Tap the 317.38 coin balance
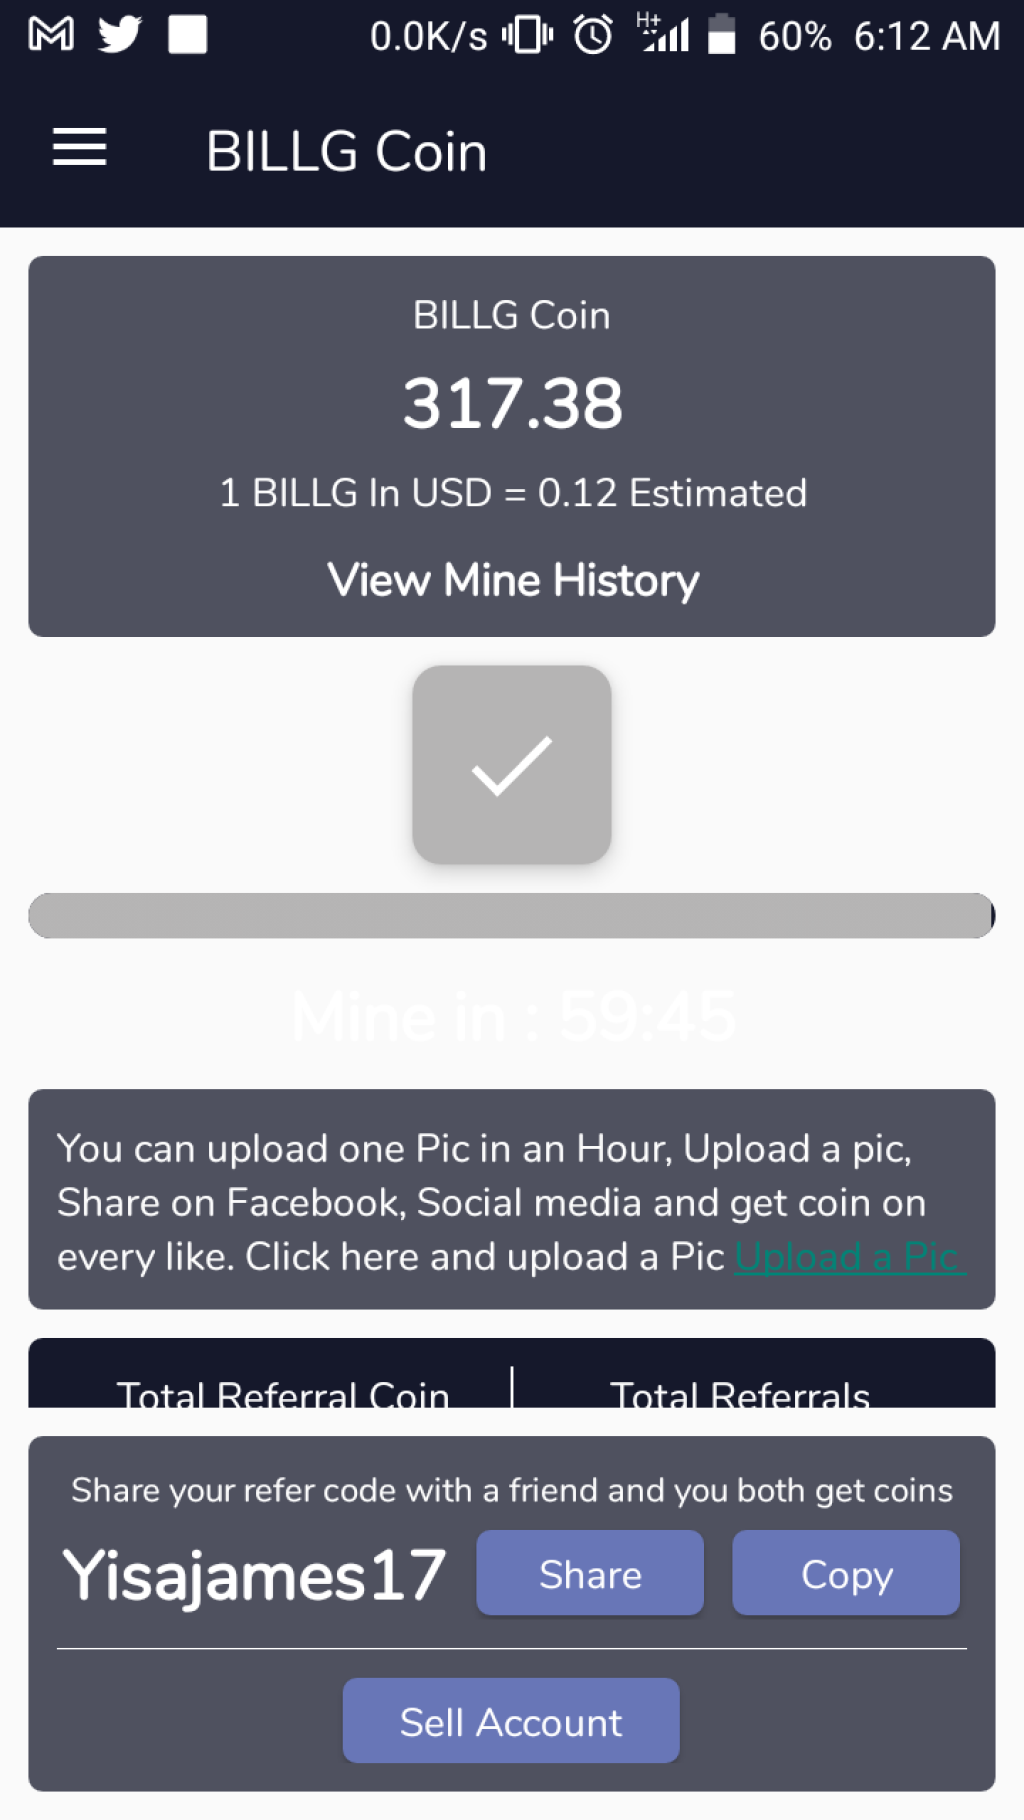Image resolution: width=1024 pixels, height=1820 pixels. pos(512,403)
